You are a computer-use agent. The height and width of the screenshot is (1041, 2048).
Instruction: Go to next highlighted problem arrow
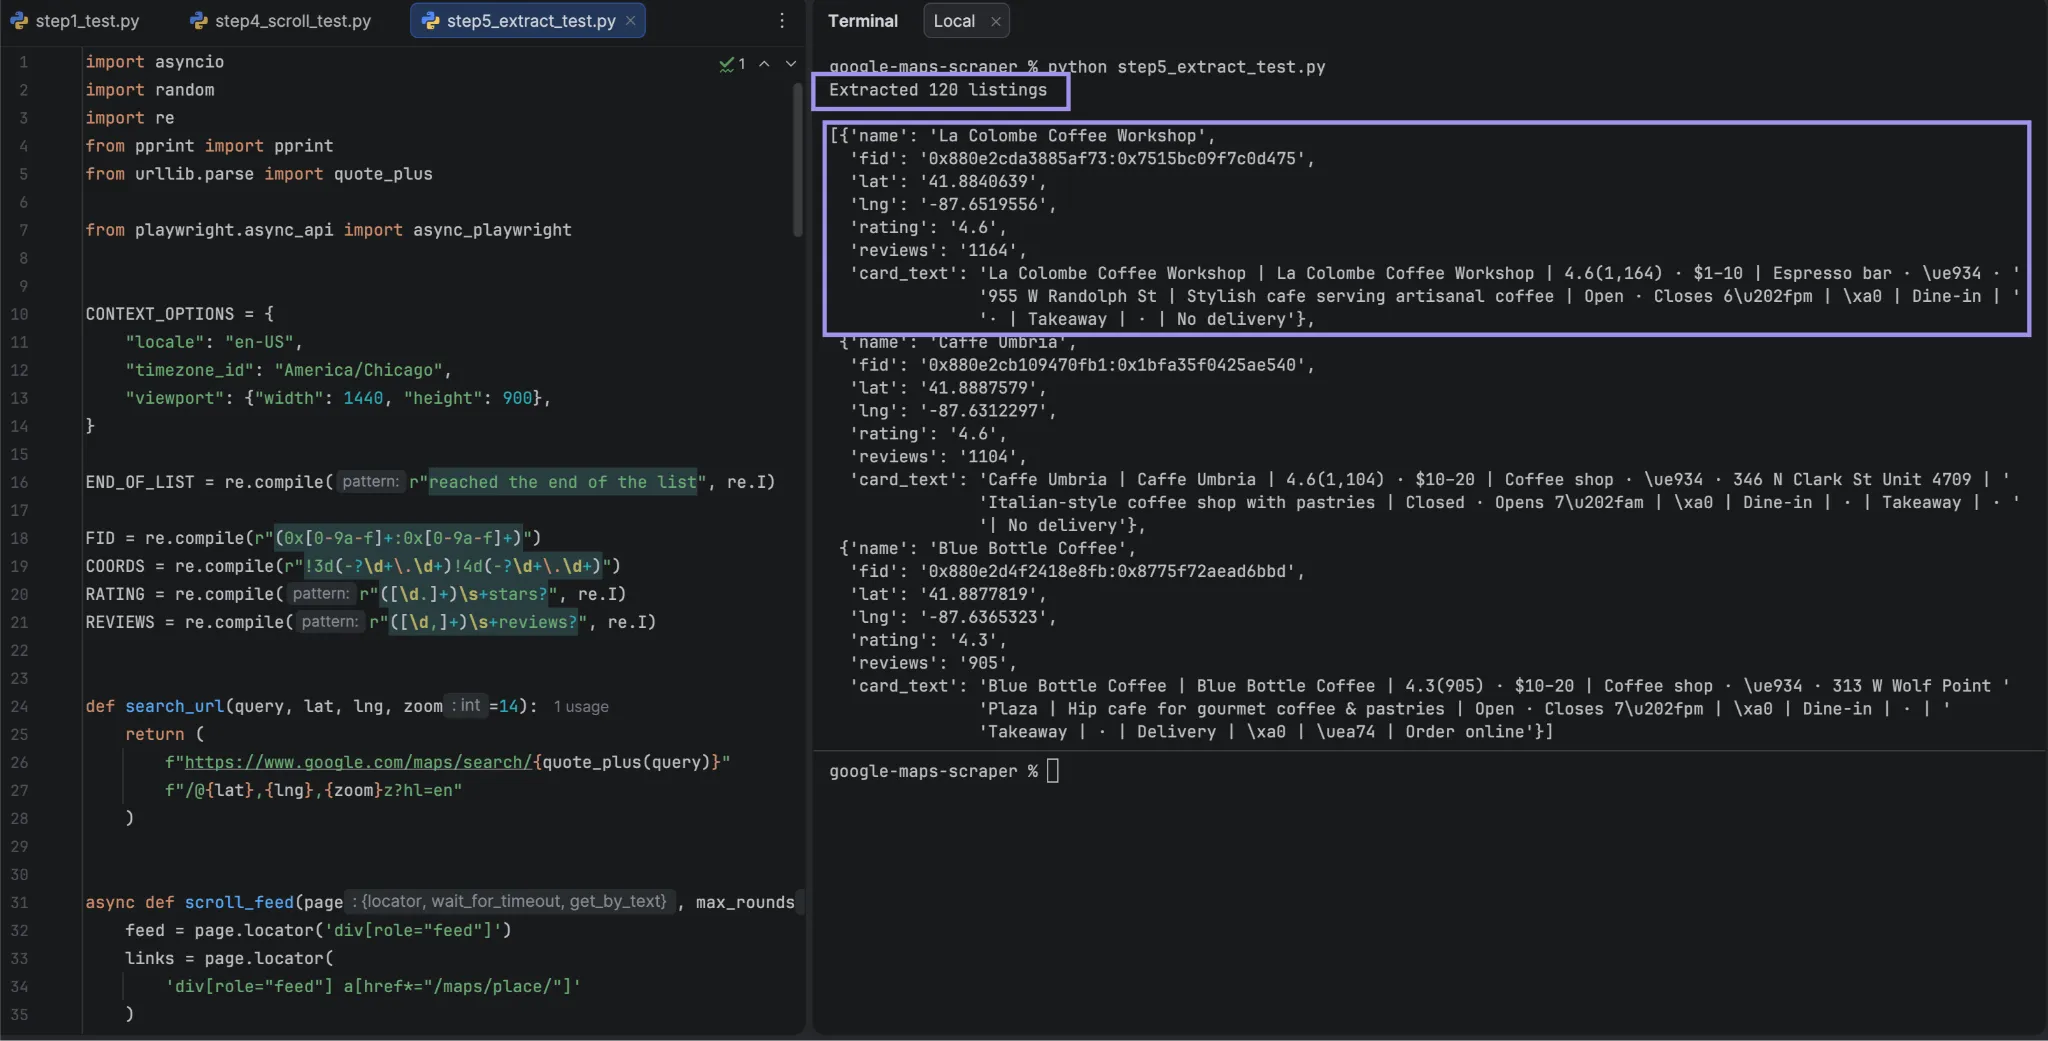pos(791,64)
